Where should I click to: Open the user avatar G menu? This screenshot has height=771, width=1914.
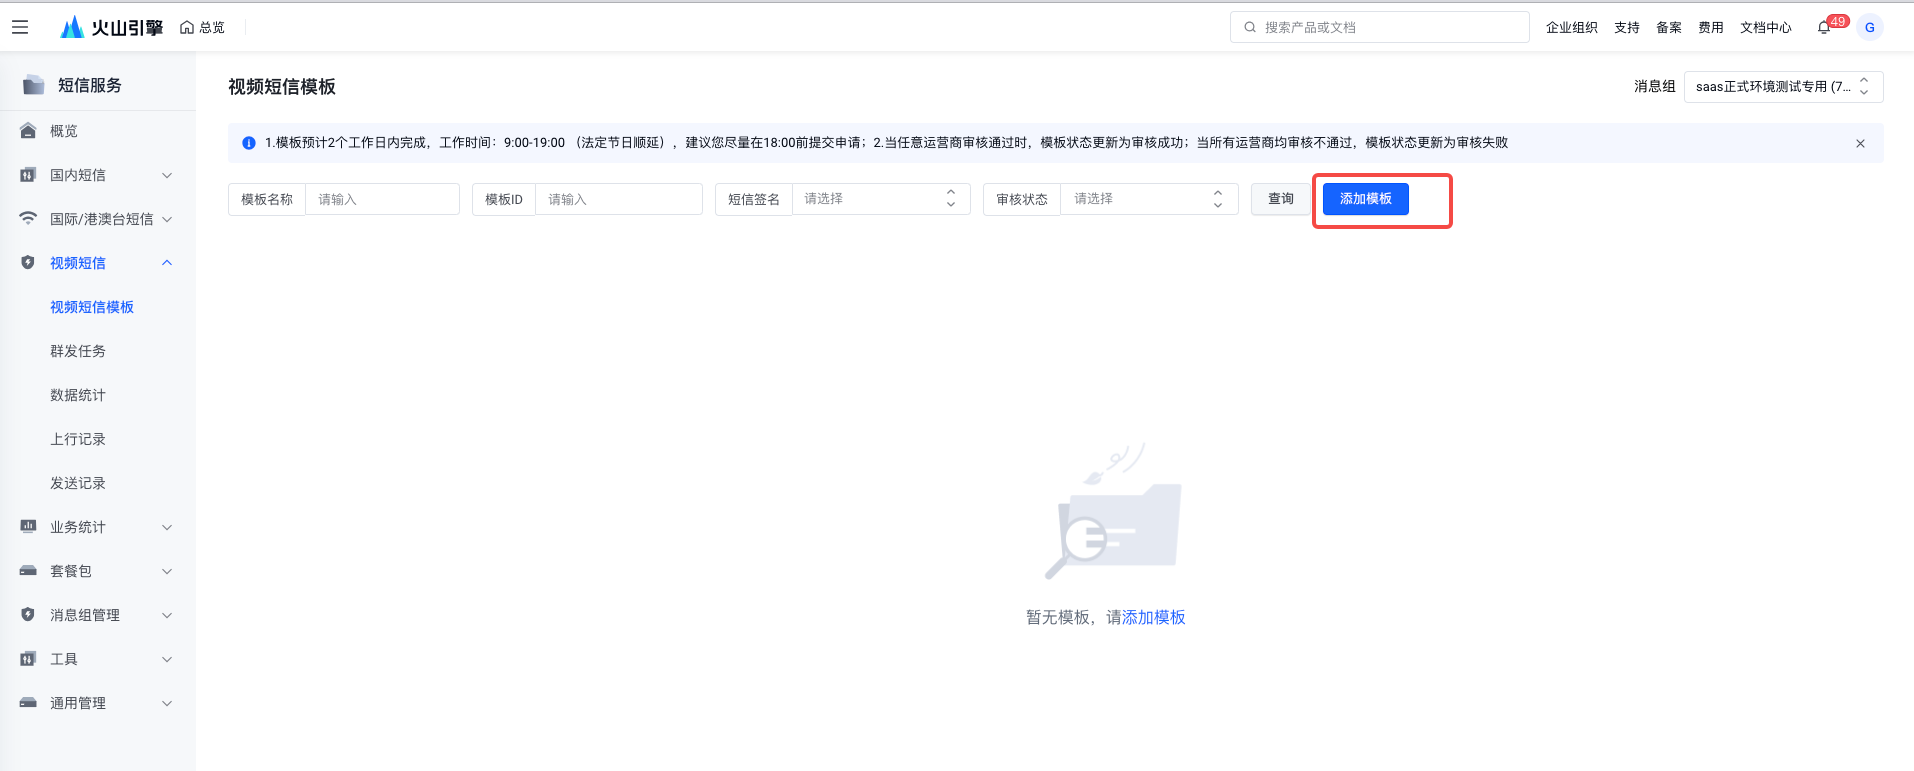[x=1869, y=27]
